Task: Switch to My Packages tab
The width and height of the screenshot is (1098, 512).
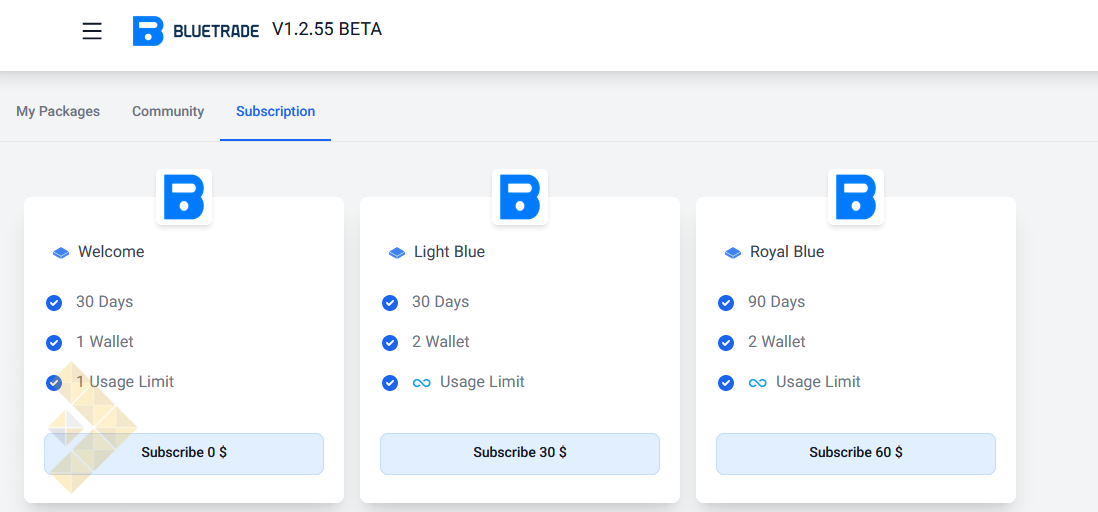Action: coord(58,111)
